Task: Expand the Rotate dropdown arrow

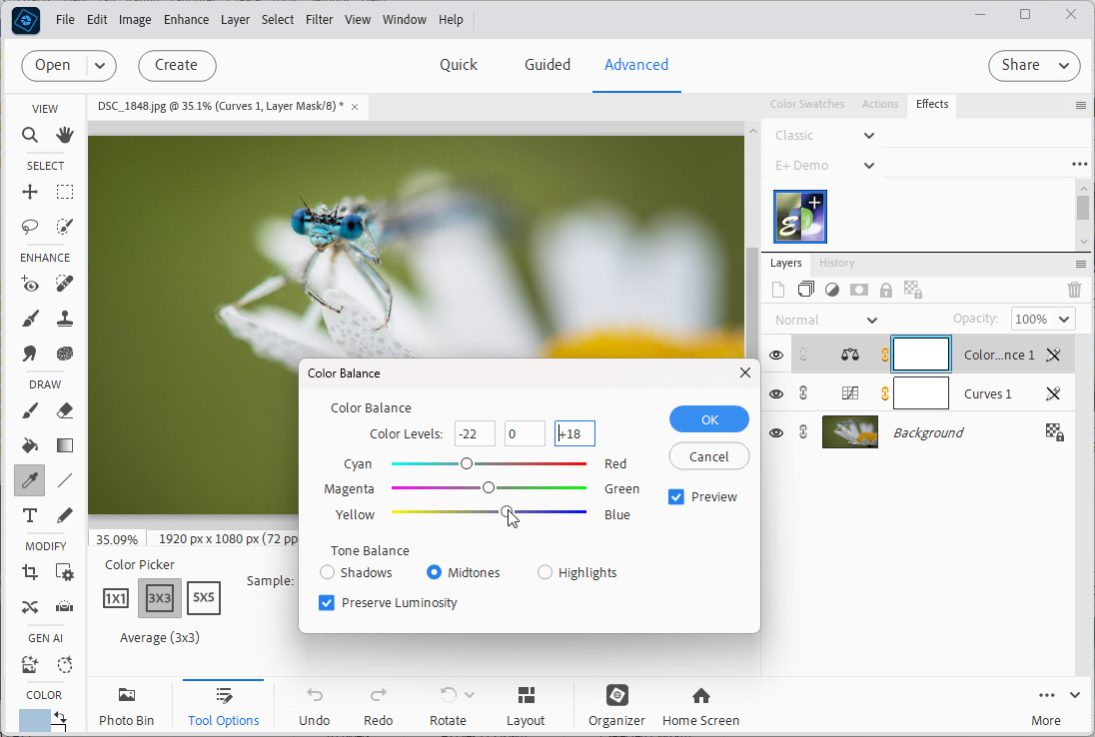Action: (x=469, y=695)
